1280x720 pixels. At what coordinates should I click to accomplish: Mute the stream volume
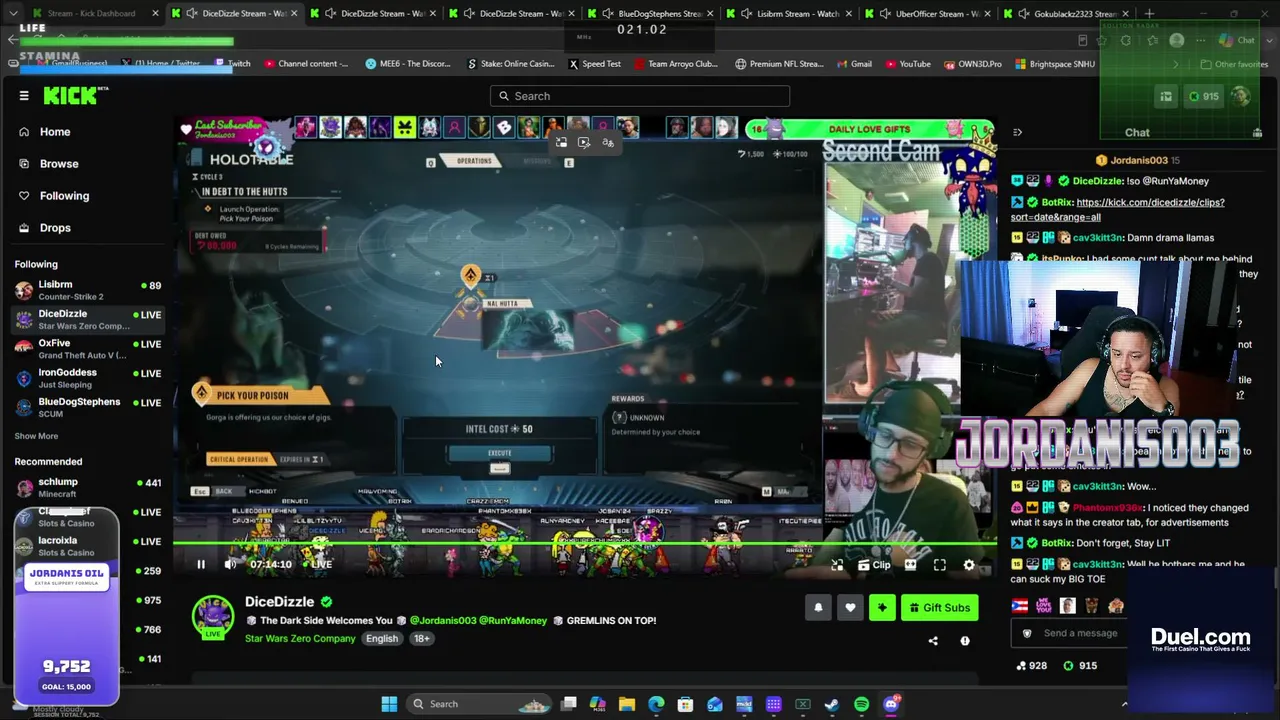[x=231, y=565]
